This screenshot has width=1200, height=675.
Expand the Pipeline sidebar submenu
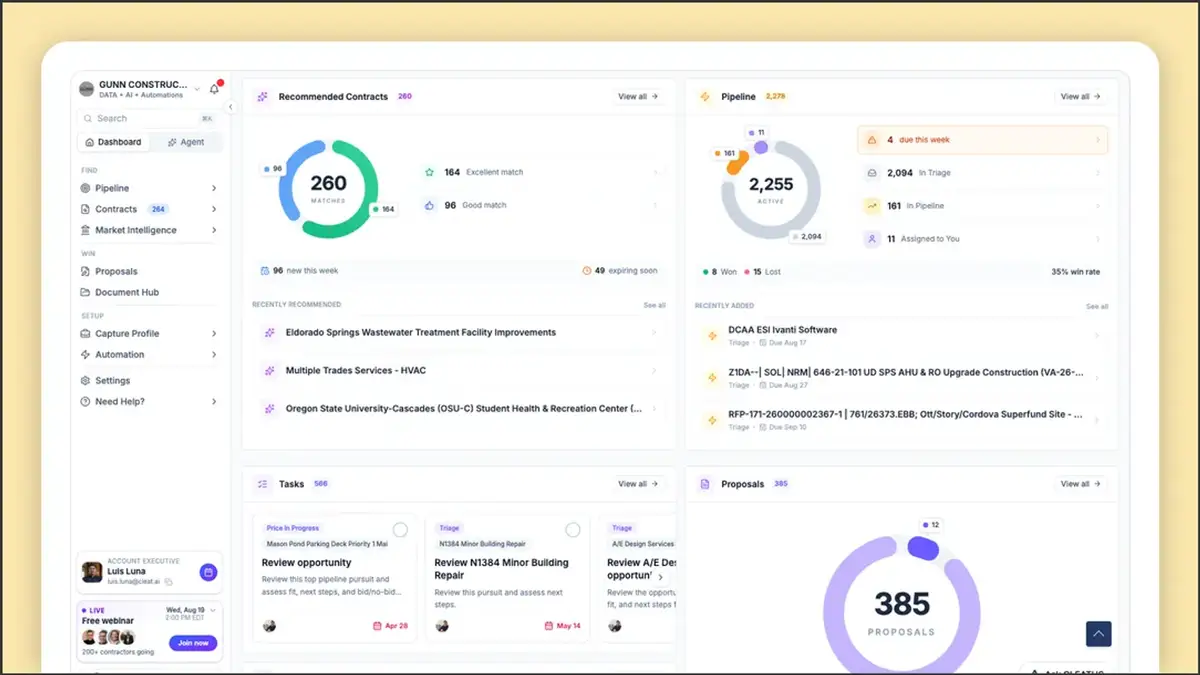tap(214, 188)
